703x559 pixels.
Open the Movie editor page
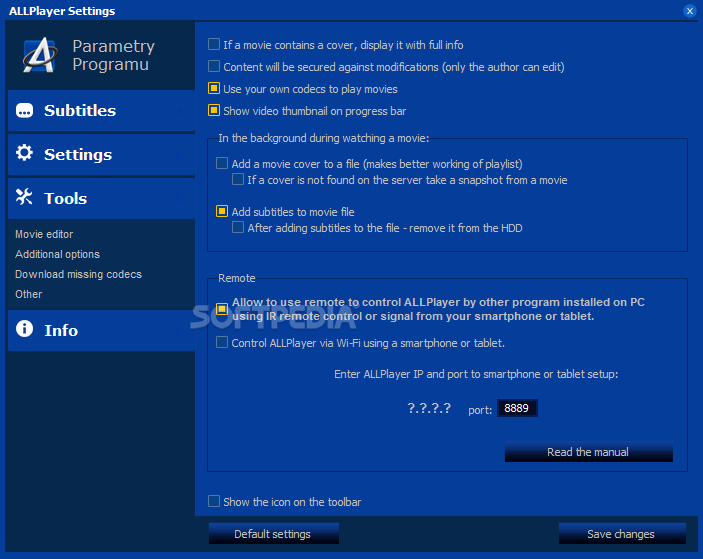pos(44,234)
